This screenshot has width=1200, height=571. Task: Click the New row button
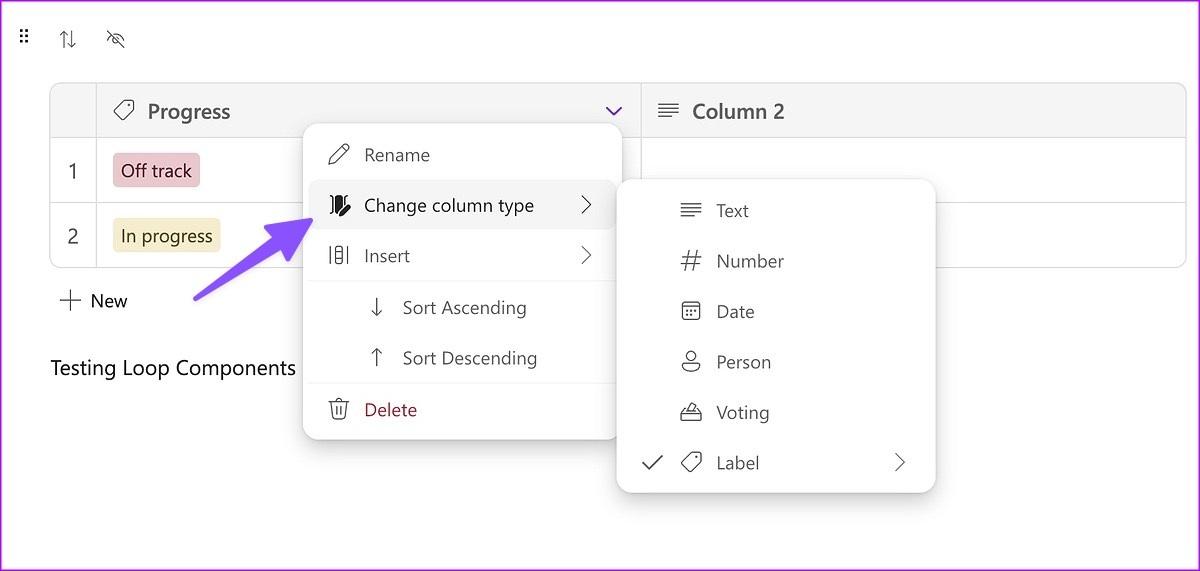[x=94, y=301]
